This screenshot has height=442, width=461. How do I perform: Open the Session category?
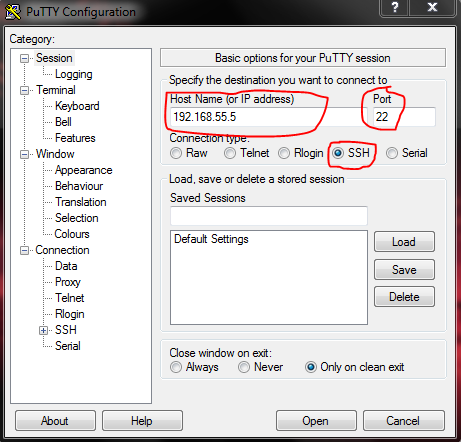coord(54,58)
